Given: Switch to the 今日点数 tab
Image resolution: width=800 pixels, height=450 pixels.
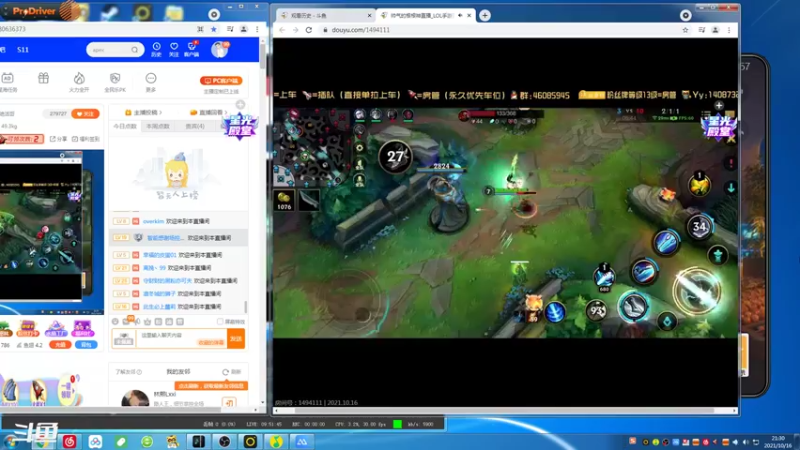Looking at the screenshot, I should (125, 126).
